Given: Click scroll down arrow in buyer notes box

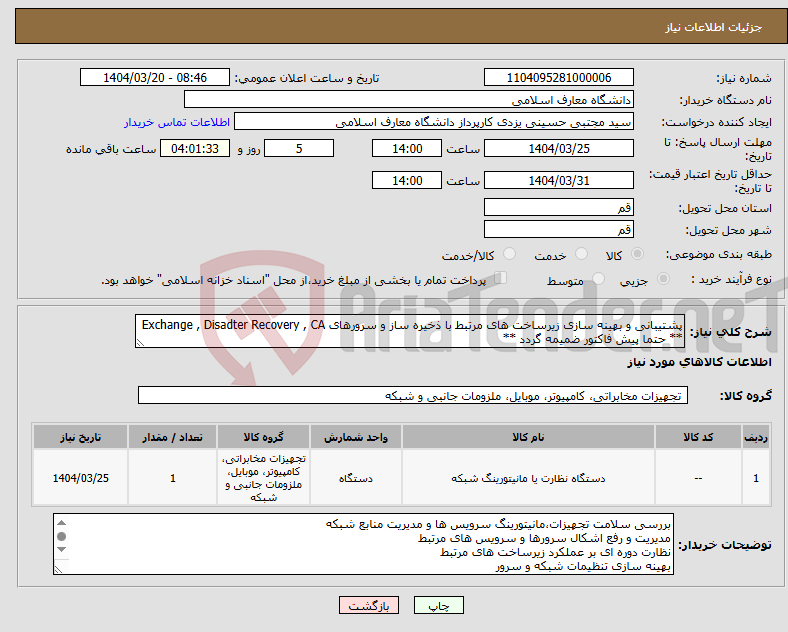Looking at the screenshot, I should [x=61, y=549].
